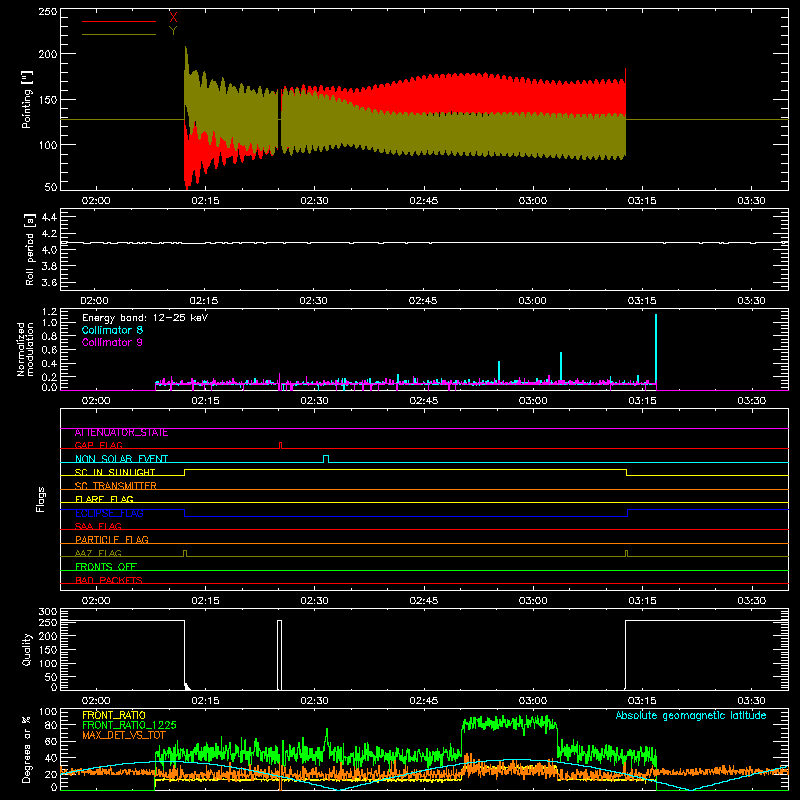The width and height of the screenshot is (800, 800).
Task: Click the 0.4 tick on Normalized modulation axis
Action: 49,364
